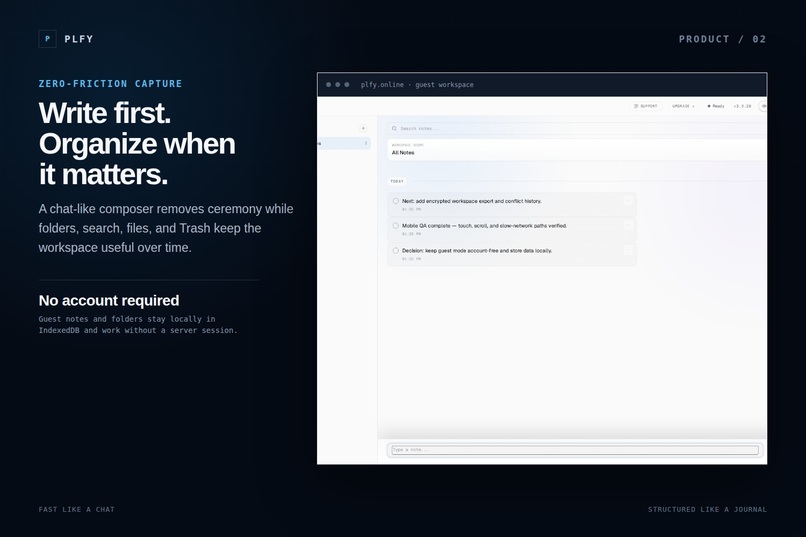The height and width of the screenshot is (537, 806).
Task: Click the 'A chat-like composer removes ceremony' paragraph
Action: [x=166, y=228]
